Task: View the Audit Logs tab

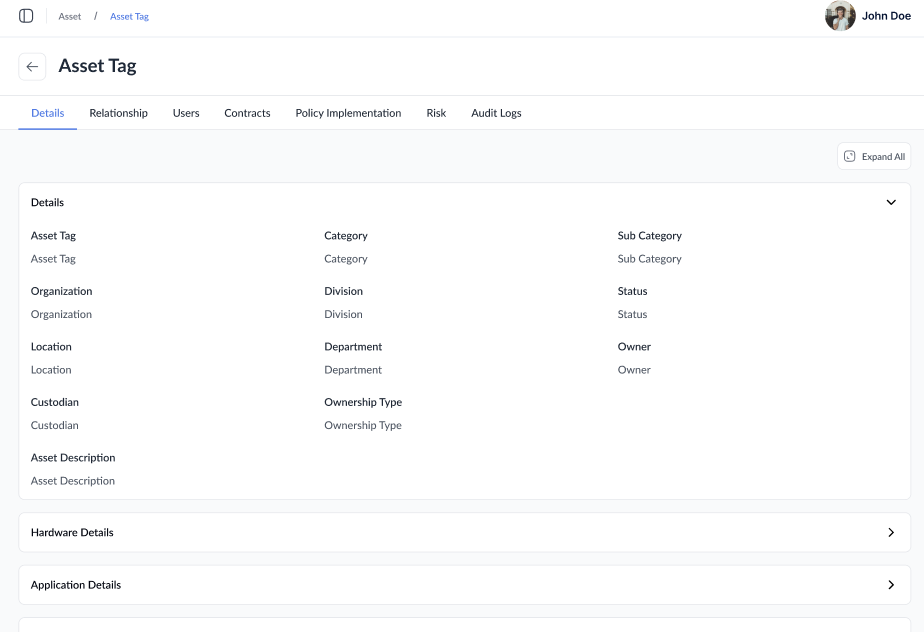Action: 496,113
